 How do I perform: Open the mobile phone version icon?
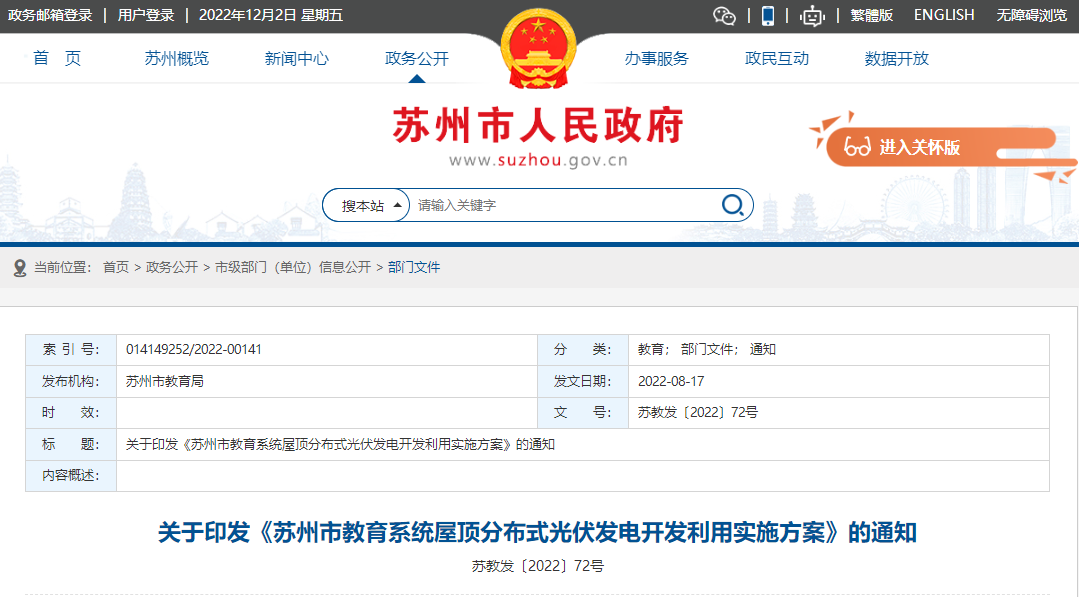coord(768,15)
